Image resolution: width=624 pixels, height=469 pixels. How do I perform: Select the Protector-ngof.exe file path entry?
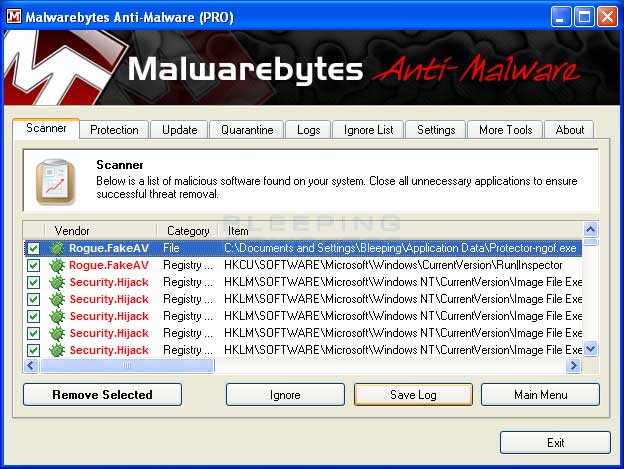(x=400, y=248)
